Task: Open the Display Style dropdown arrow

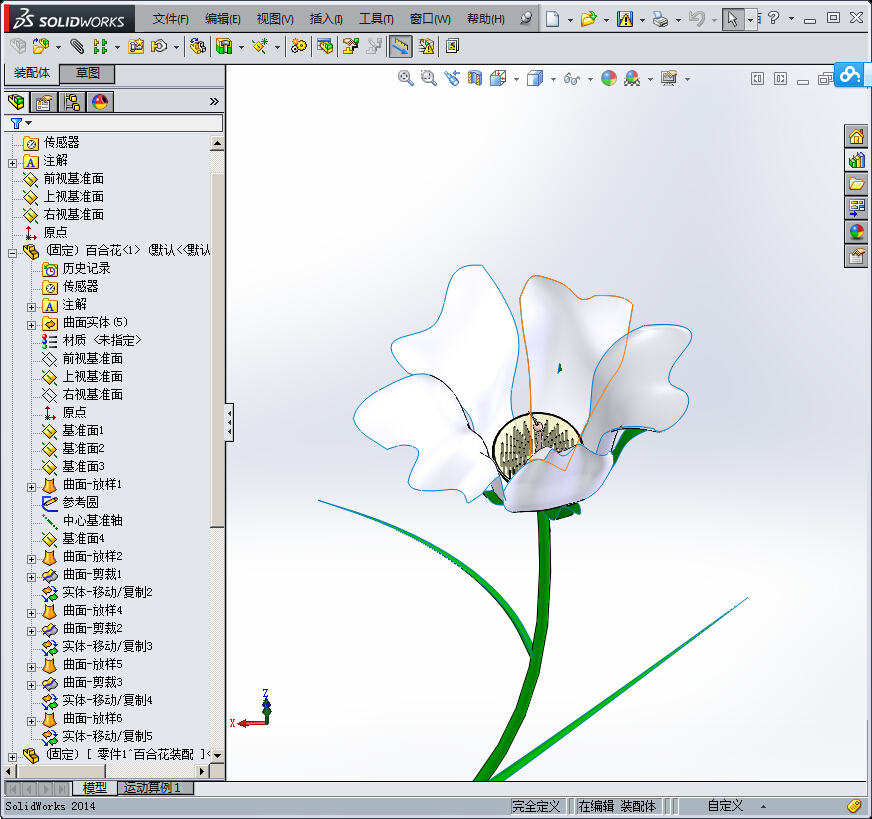Action: click(553, 77)
